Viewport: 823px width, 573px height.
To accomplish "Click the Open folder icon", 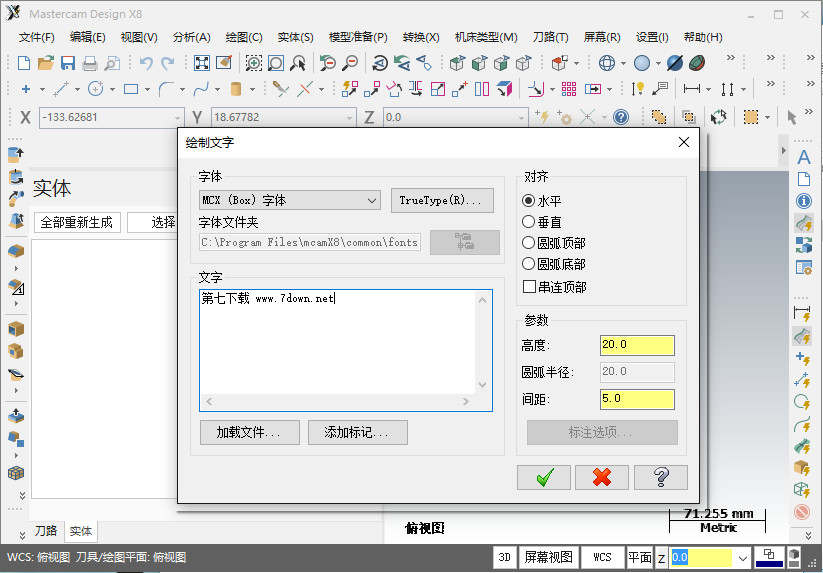I will coord(46,63).
